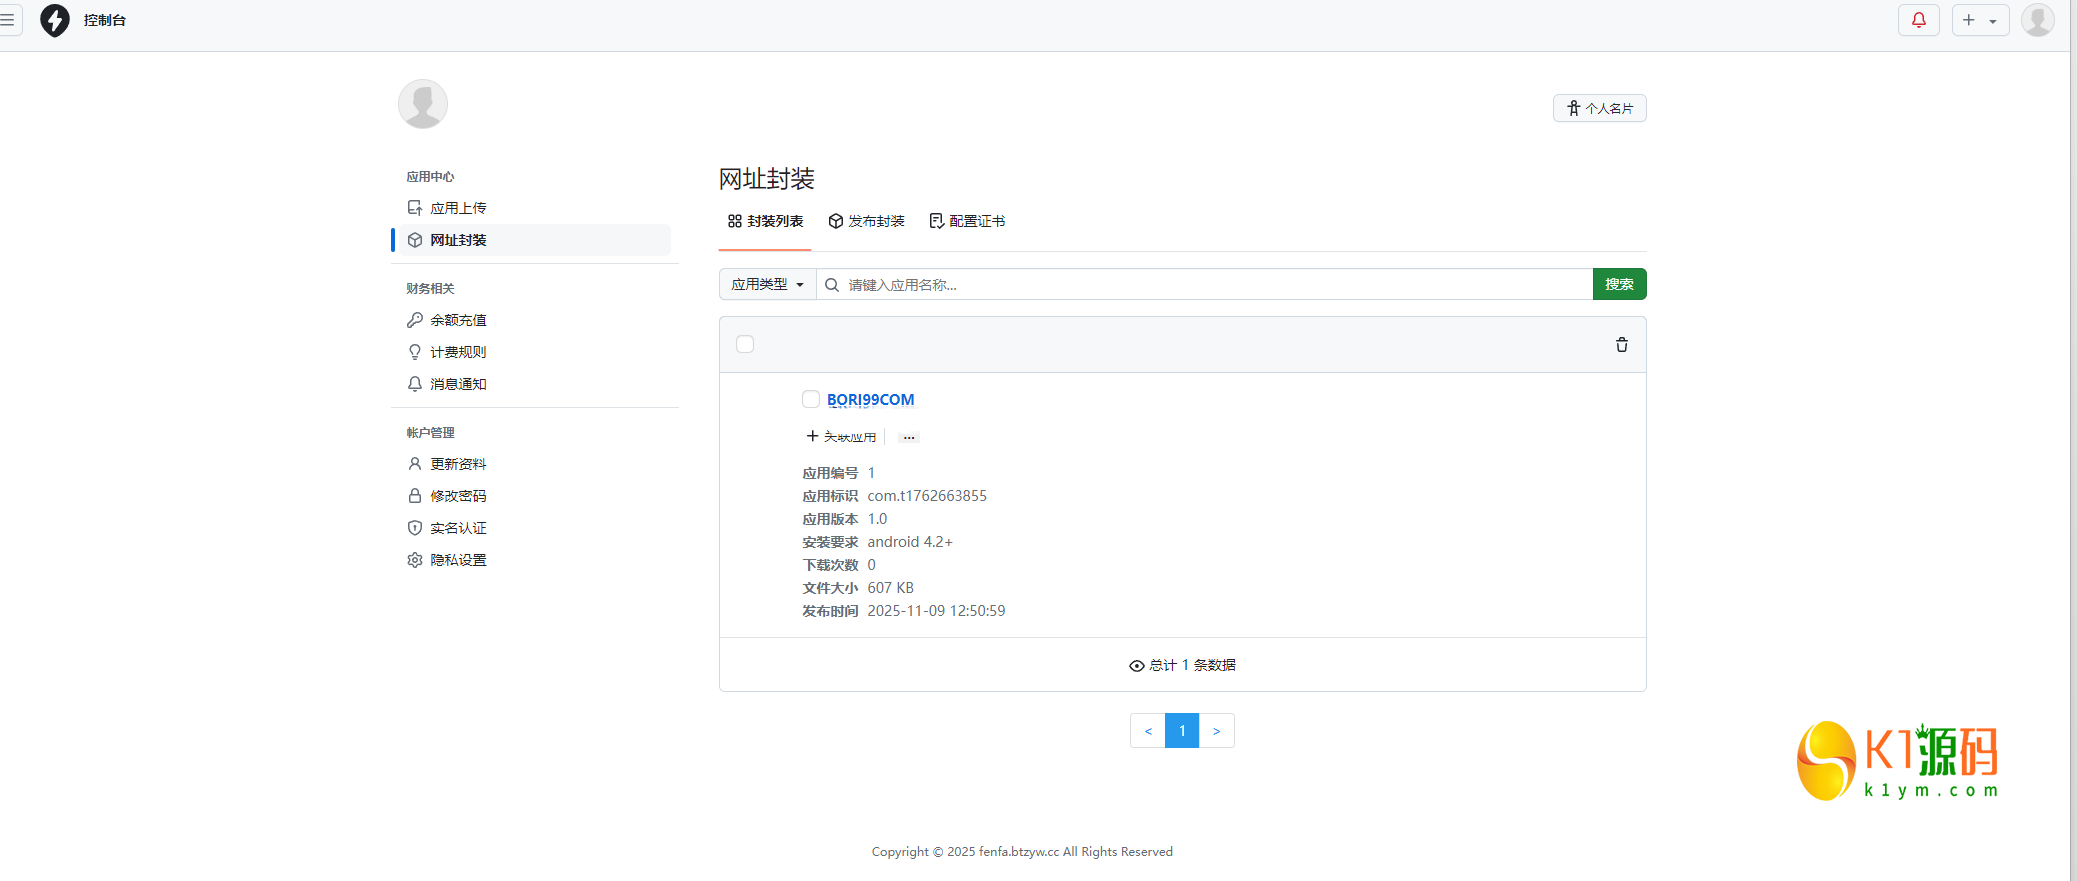This screenshot has height=881, width=2077.
Task: Check the BORI99COM app checkbox
Action: click(811, 399)
